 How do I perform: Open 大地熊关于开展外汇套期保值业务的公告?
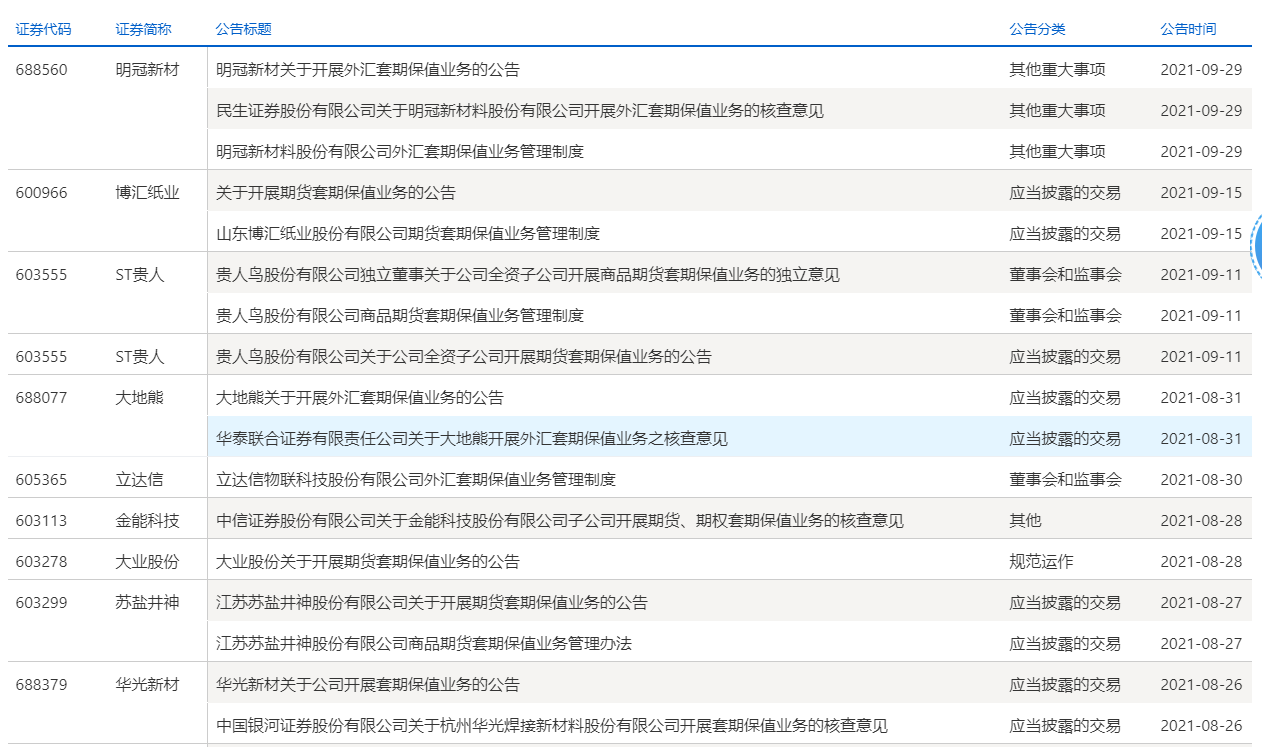coord(360,398)
